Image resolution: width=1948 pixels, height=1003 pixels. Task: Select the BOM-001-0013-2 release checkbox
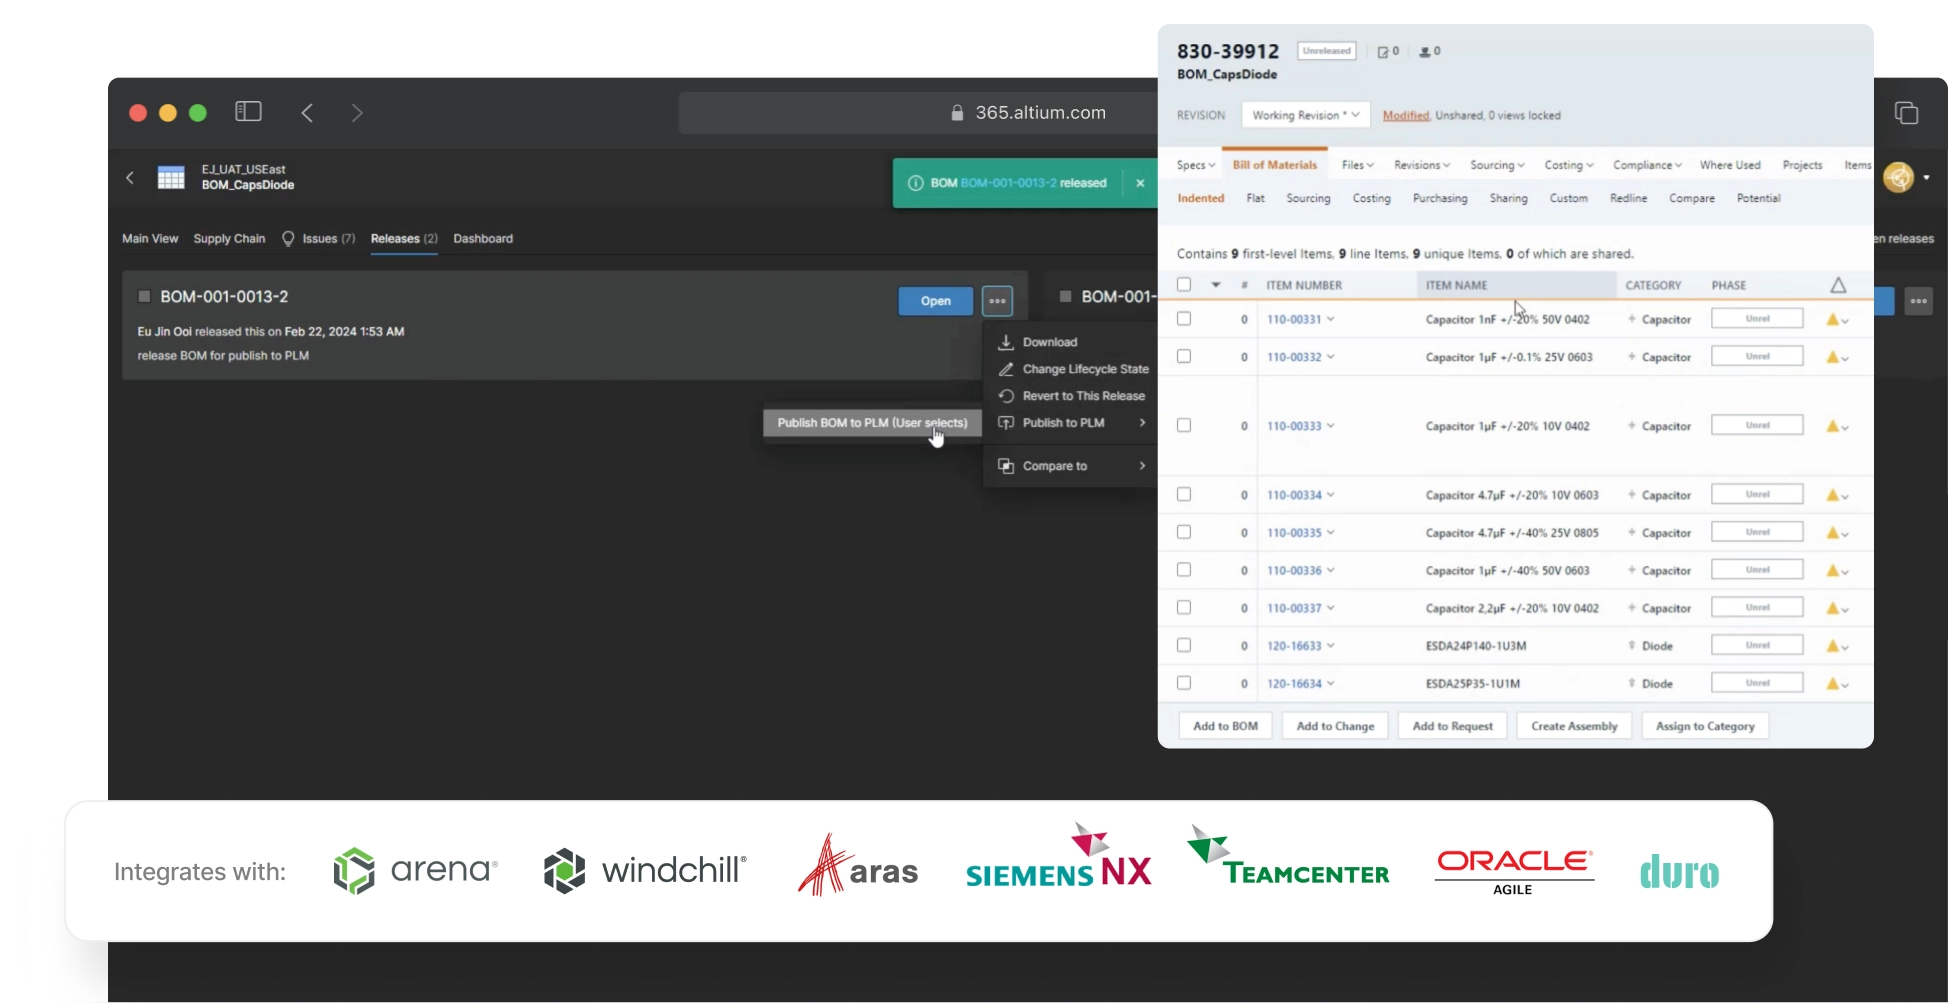click(x=144, y=297)
